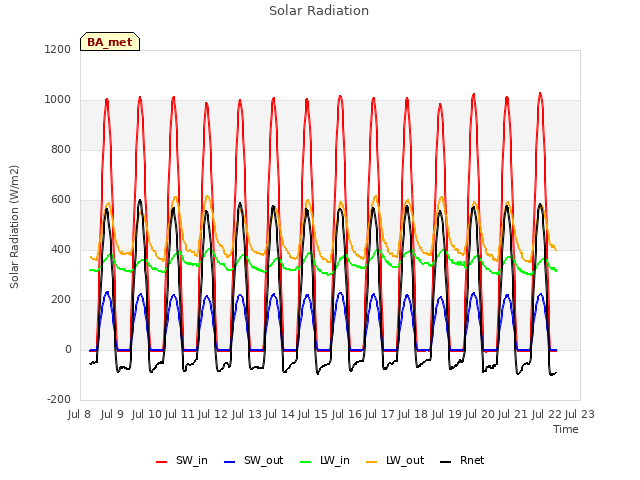640x480 pixels.
Task: Click the Jul 17 x-axis label
Action: point(380,415)
